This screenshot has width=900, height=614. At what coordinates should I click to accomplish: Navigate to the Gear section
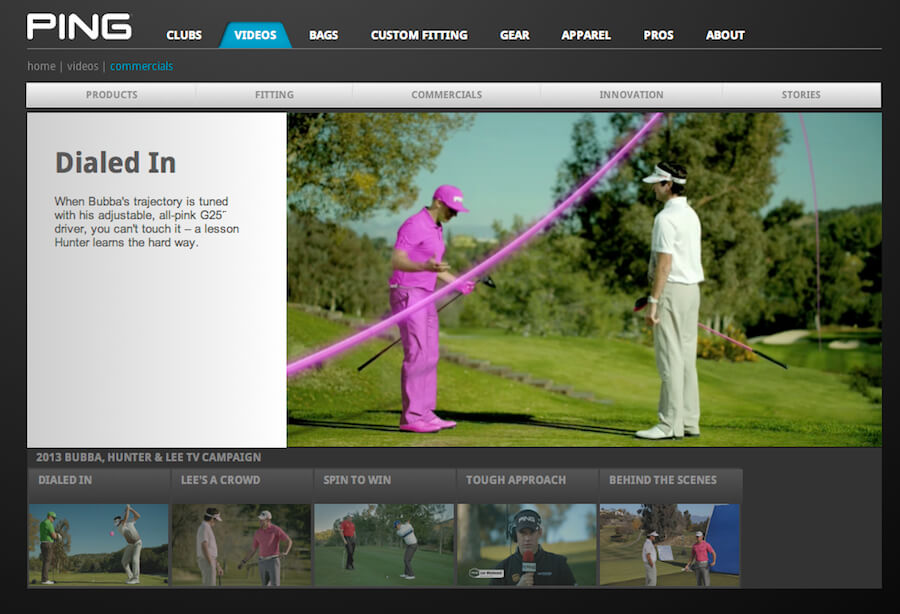[x=514, y=35]
